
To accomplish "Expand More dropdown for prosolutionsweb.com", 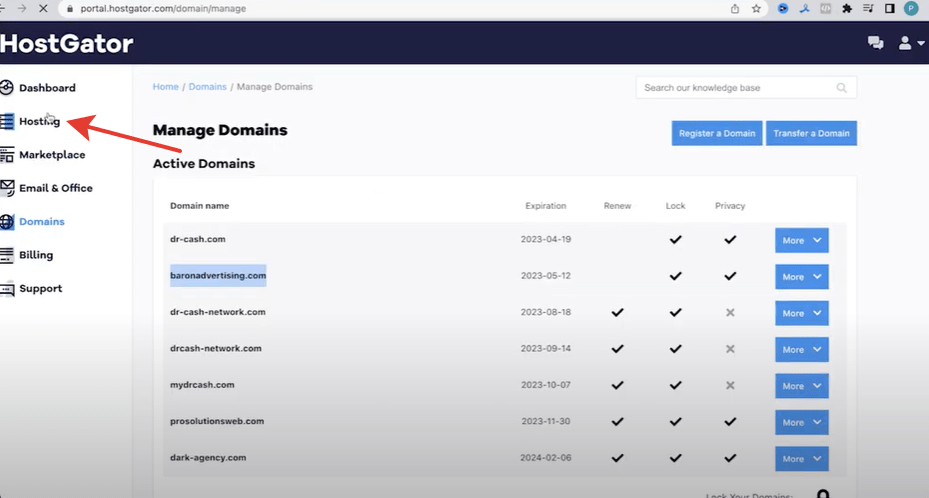I will [x=802, y=422].
